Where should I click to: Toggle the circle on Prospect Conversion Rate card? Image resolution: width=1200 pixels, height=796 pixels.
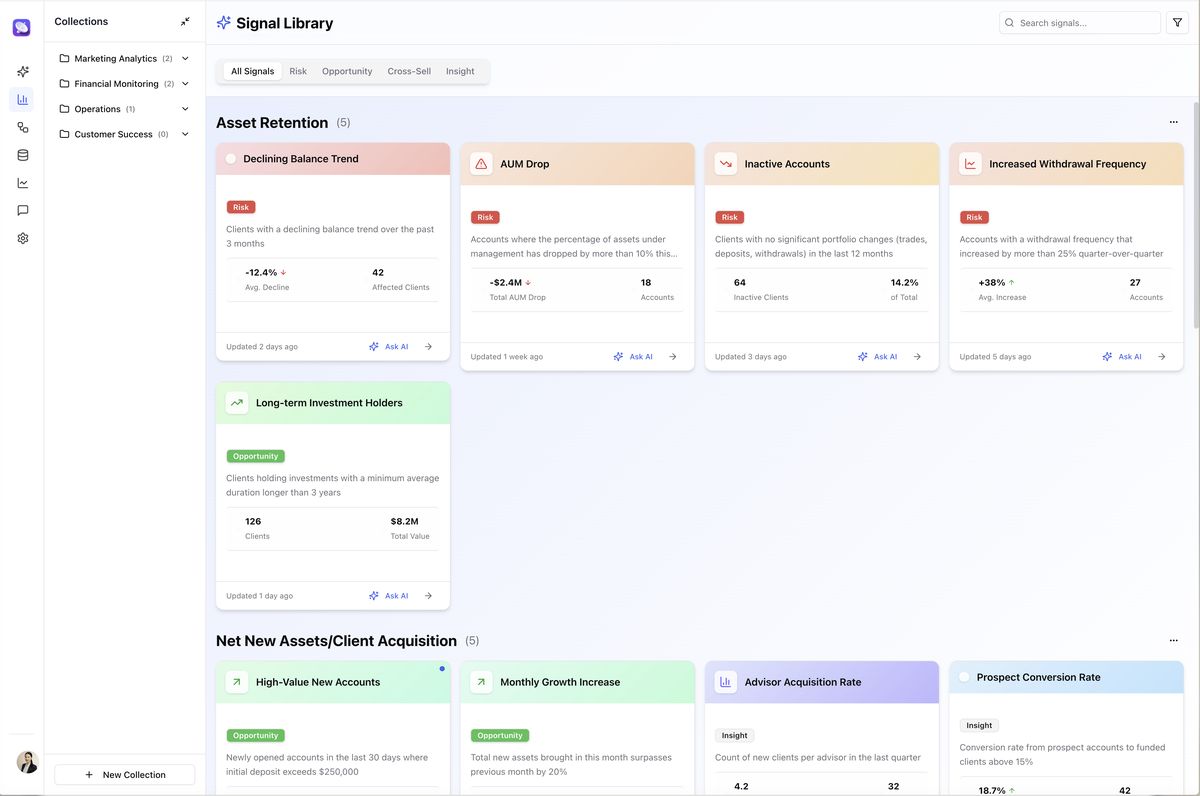(x=965, y=677)
